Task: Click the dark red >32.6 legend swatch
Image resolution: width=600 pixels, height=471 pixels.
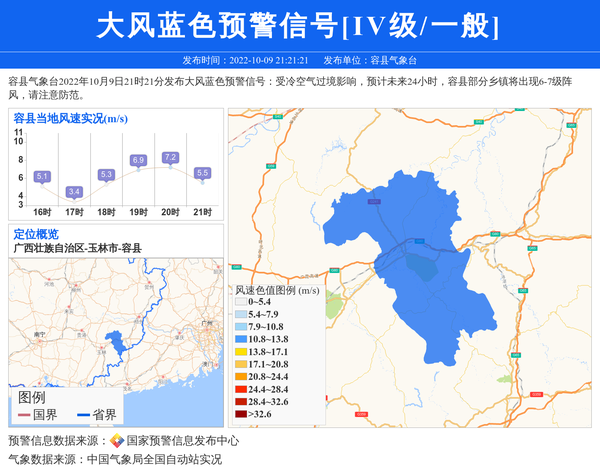Action: click(240, 414)
